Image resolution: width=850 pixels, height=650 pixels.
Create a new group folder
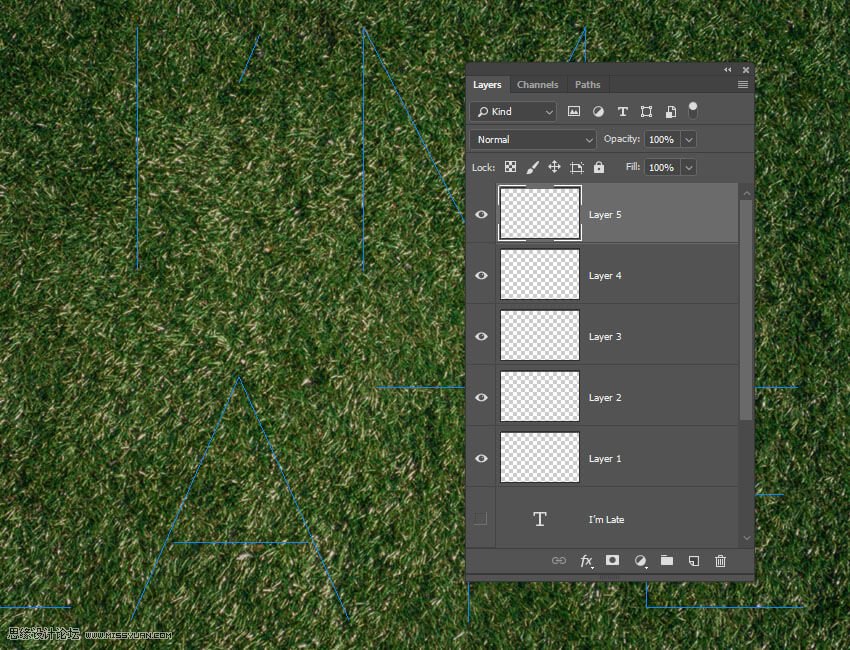click(x=667, y=561)
